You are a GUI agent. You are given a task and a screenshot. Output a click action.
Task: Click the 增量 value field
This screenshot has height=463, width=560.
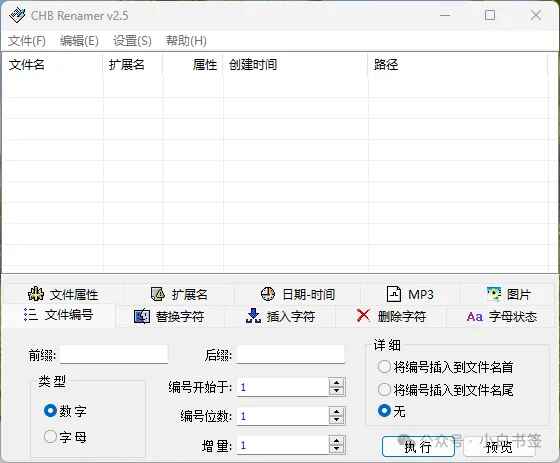point(282,445)
